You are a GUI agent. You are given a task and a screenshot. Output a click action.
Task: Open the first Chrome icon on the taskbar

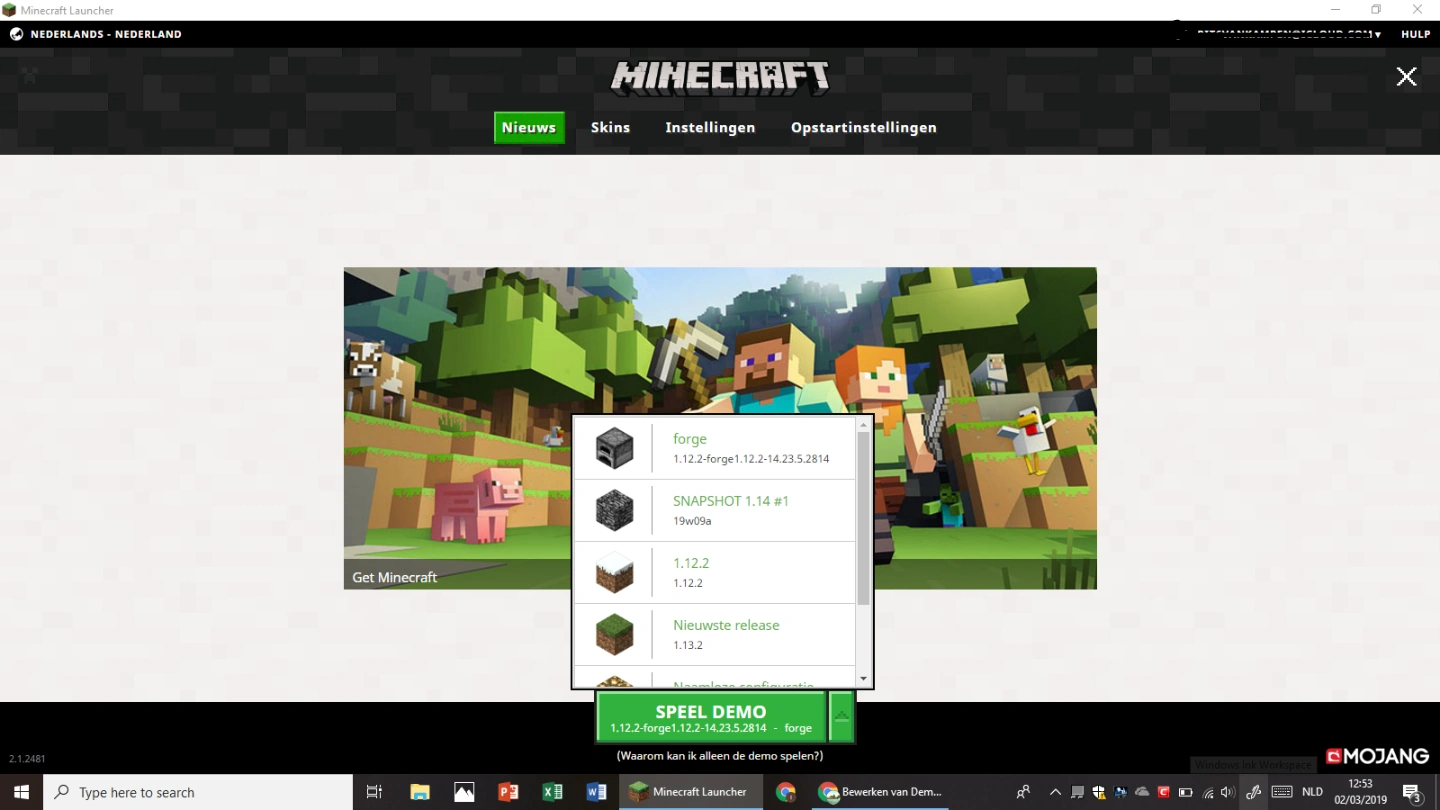click(786, 792)
